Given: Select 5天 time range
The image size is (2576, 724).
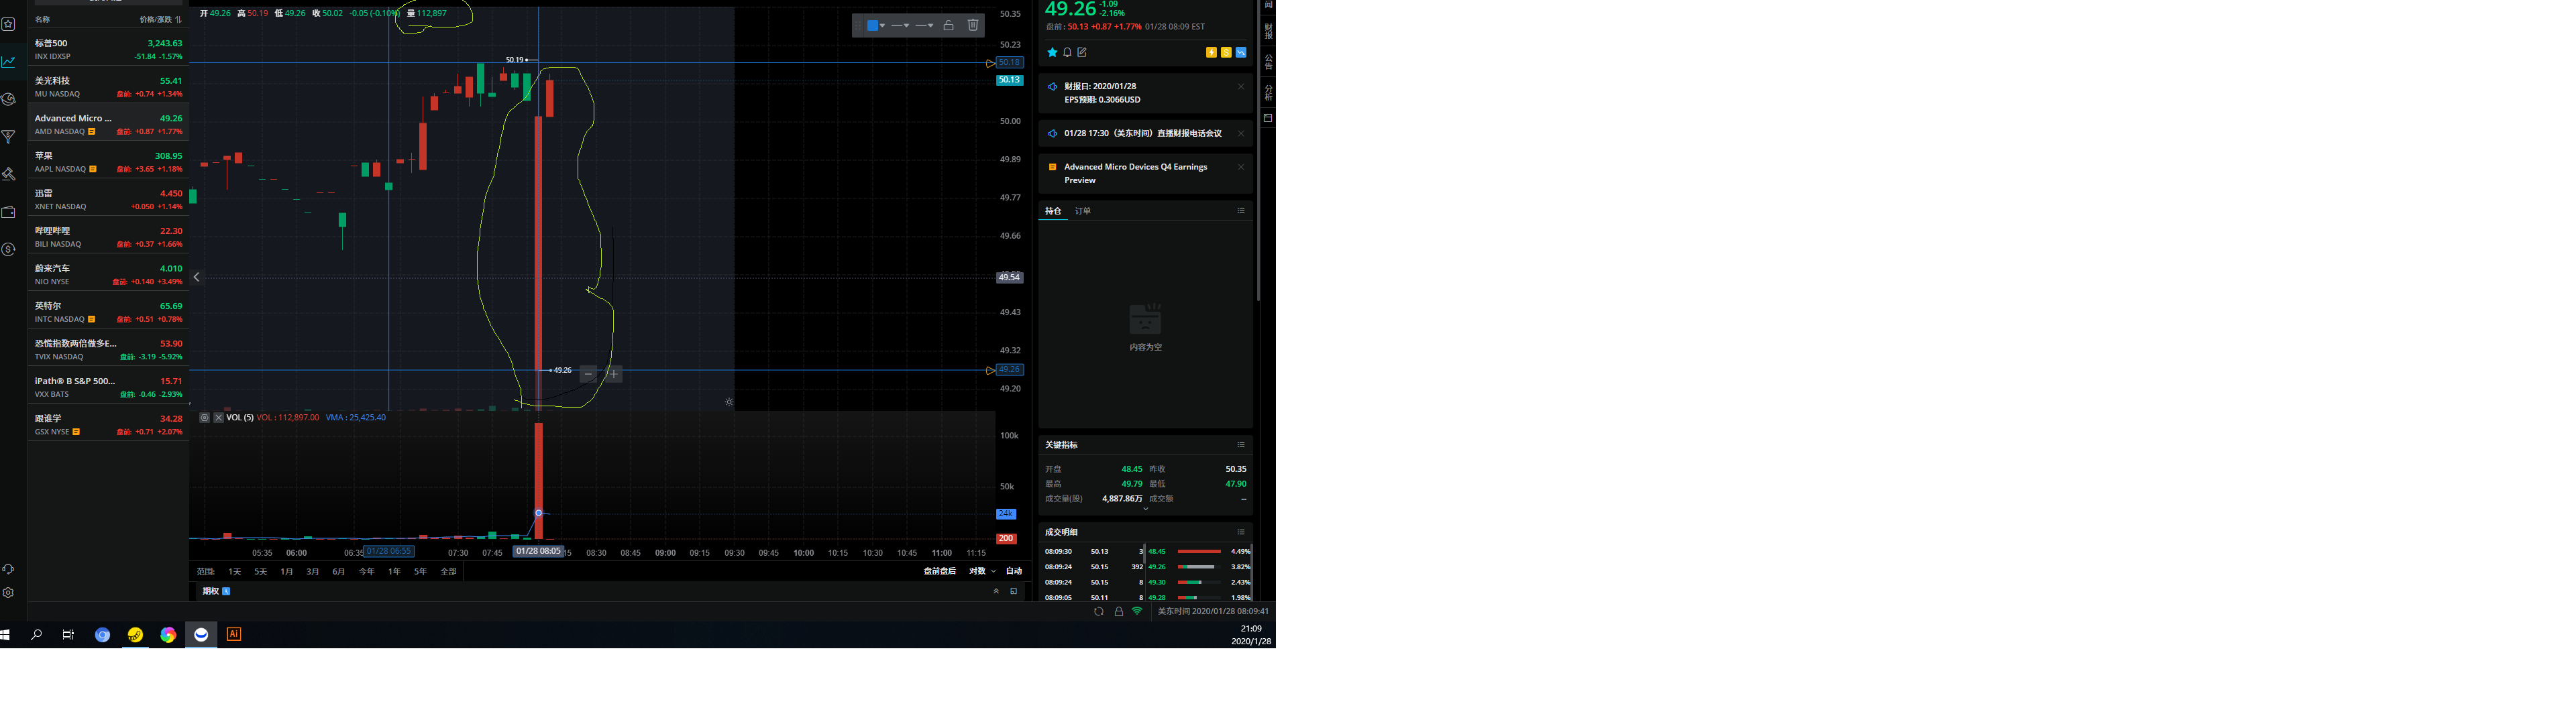Looking at the screenshot, I should tap(261, 572).
